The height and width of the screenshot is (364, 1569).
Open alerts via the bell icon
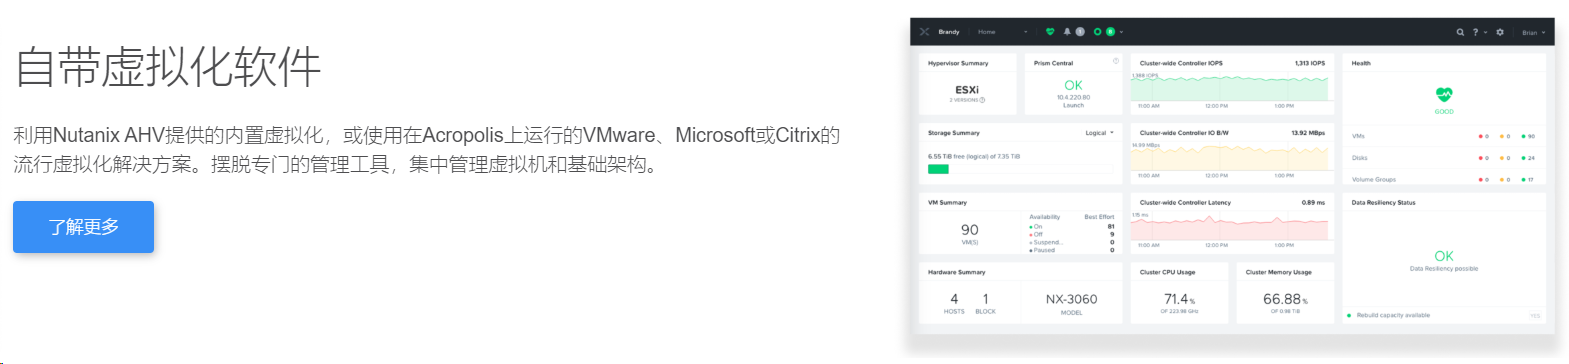click(1067, 32)
